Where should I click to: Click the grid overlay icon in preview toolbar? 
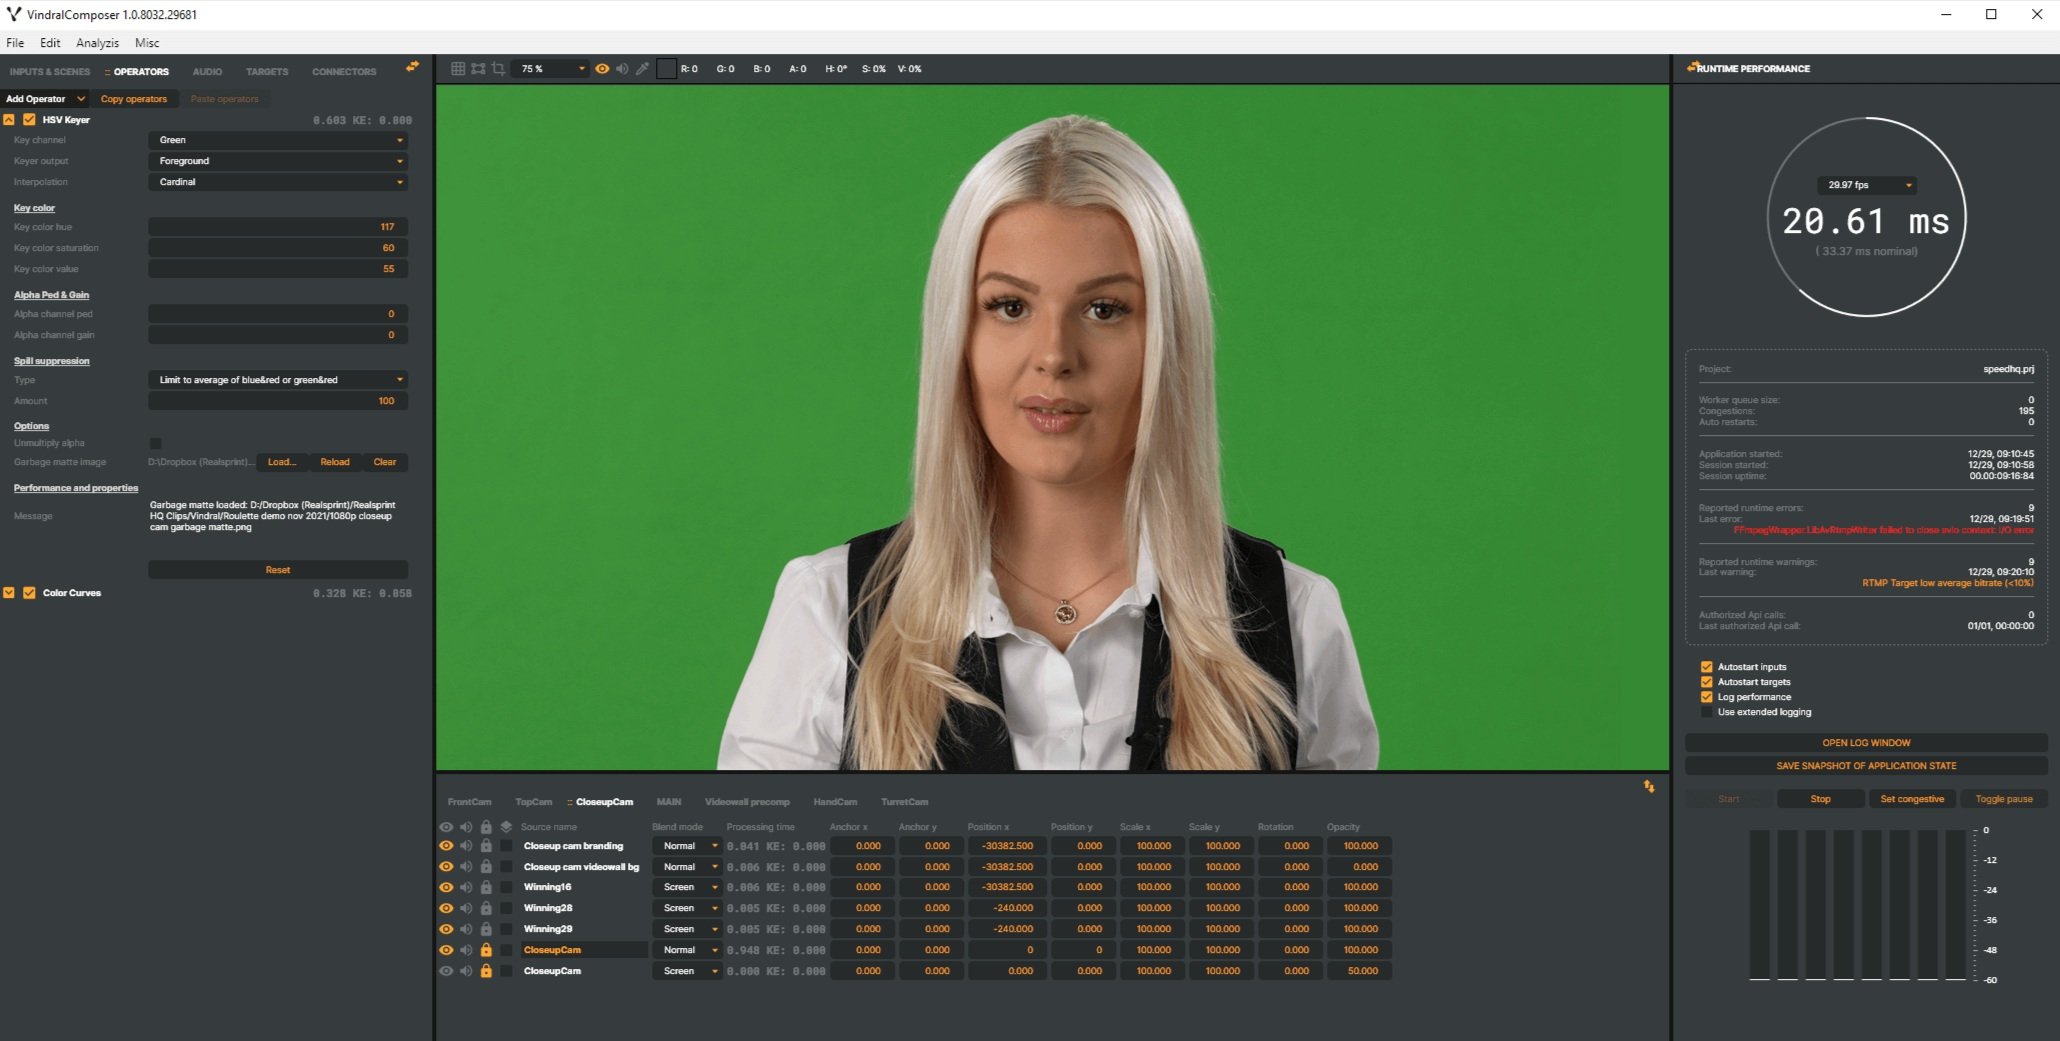coord(458,68)
